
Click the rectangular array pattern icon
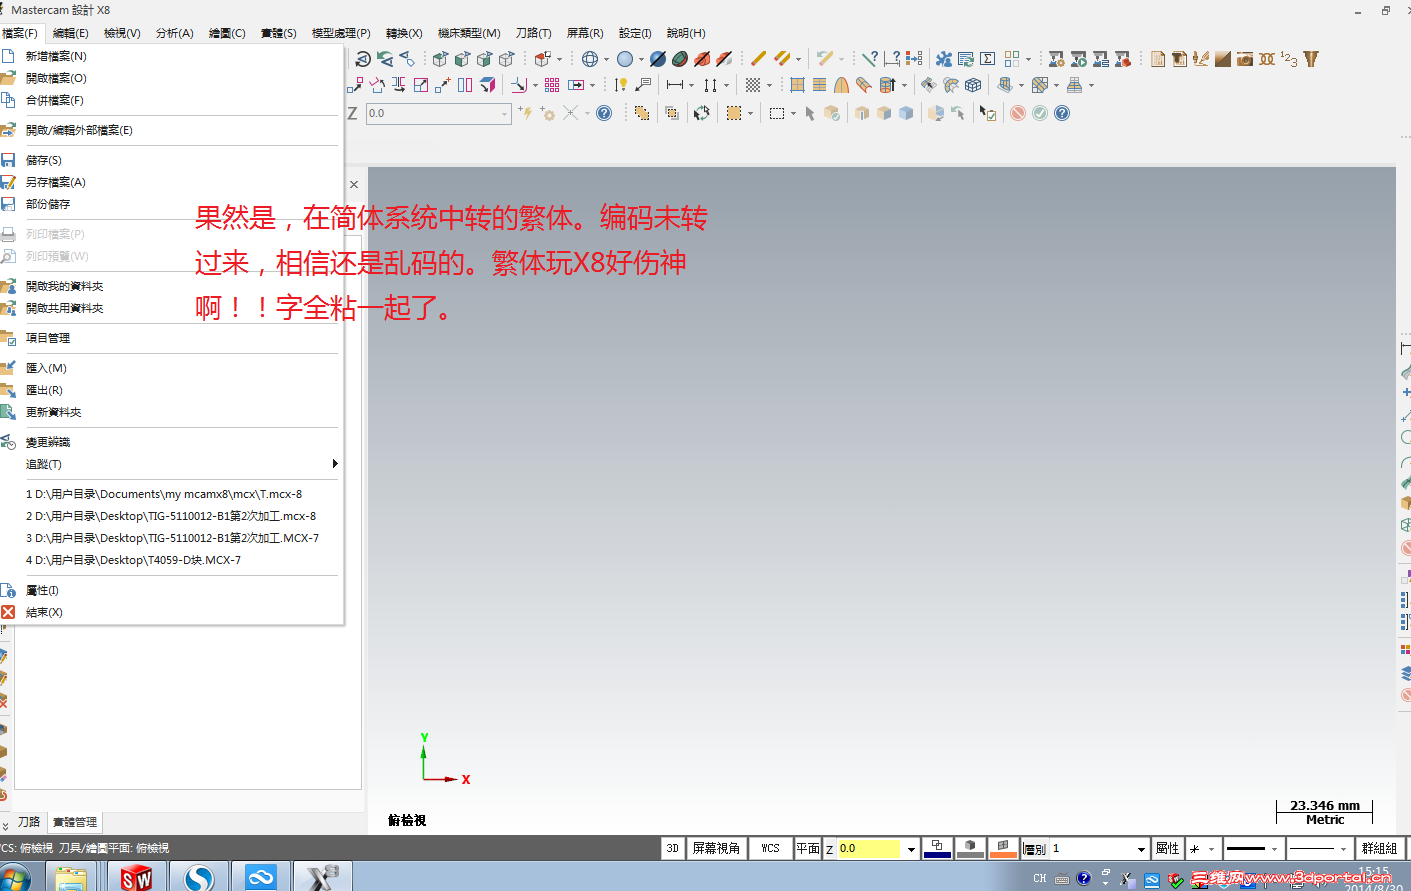tap(552, 85)
